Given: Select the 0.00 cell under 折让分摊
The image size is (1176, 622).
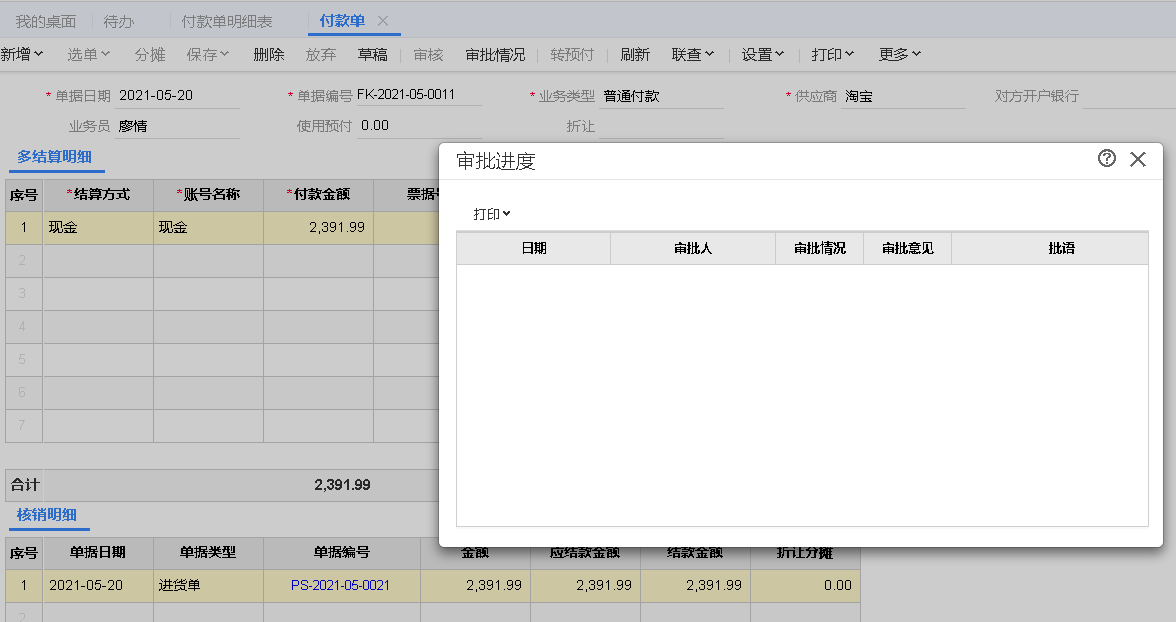Looking at the screenshot, I should click(806, 585).
